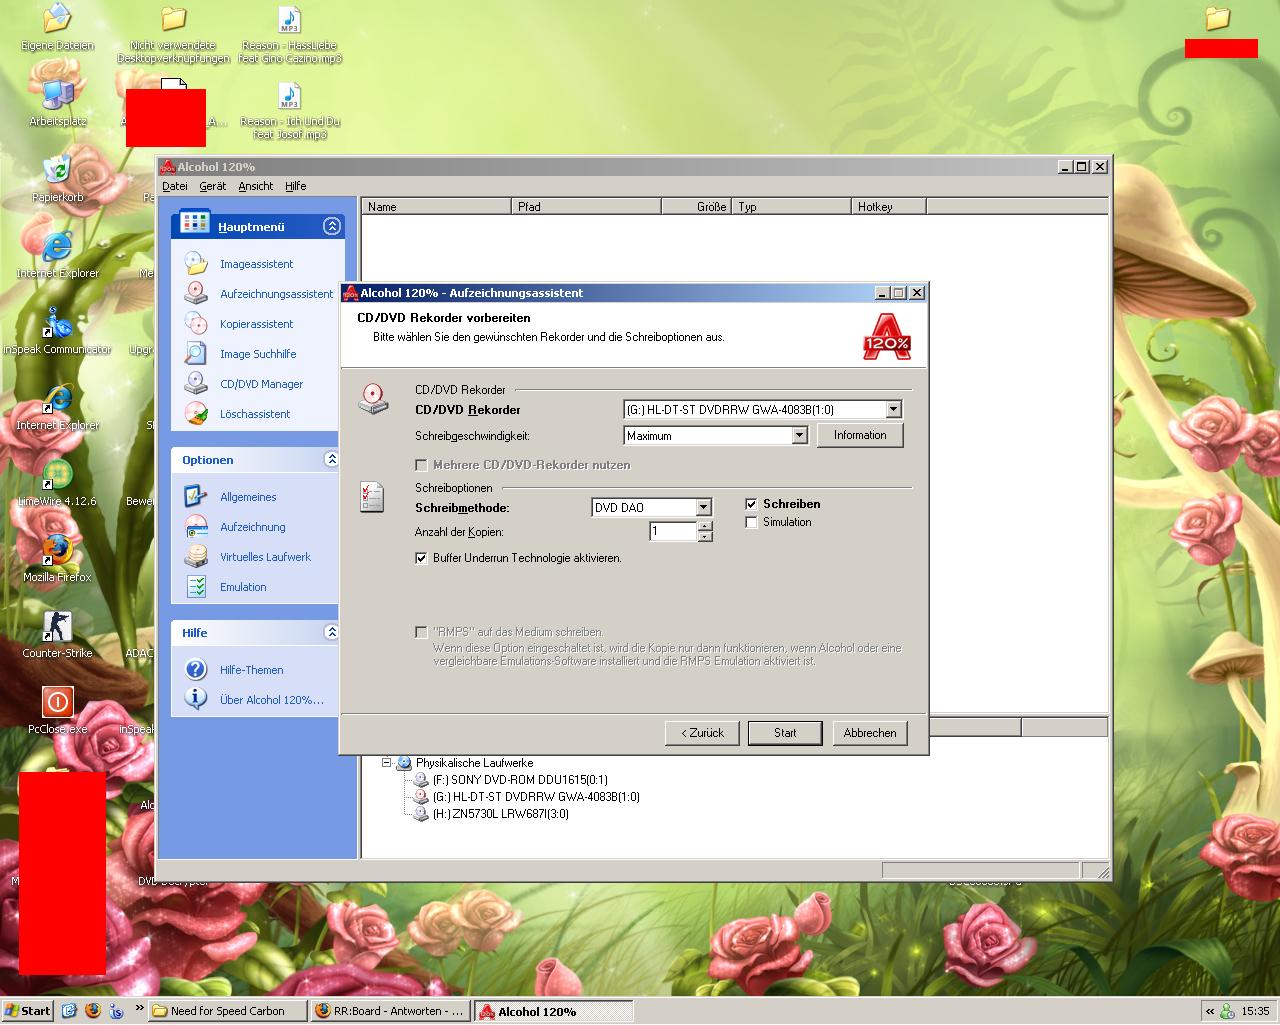Image resolution: width=1280 pixels, height=1025 pixels.
Task: Open the CD/DVD Rekorder drive dropdown
Action: click(x=894, y=409)
